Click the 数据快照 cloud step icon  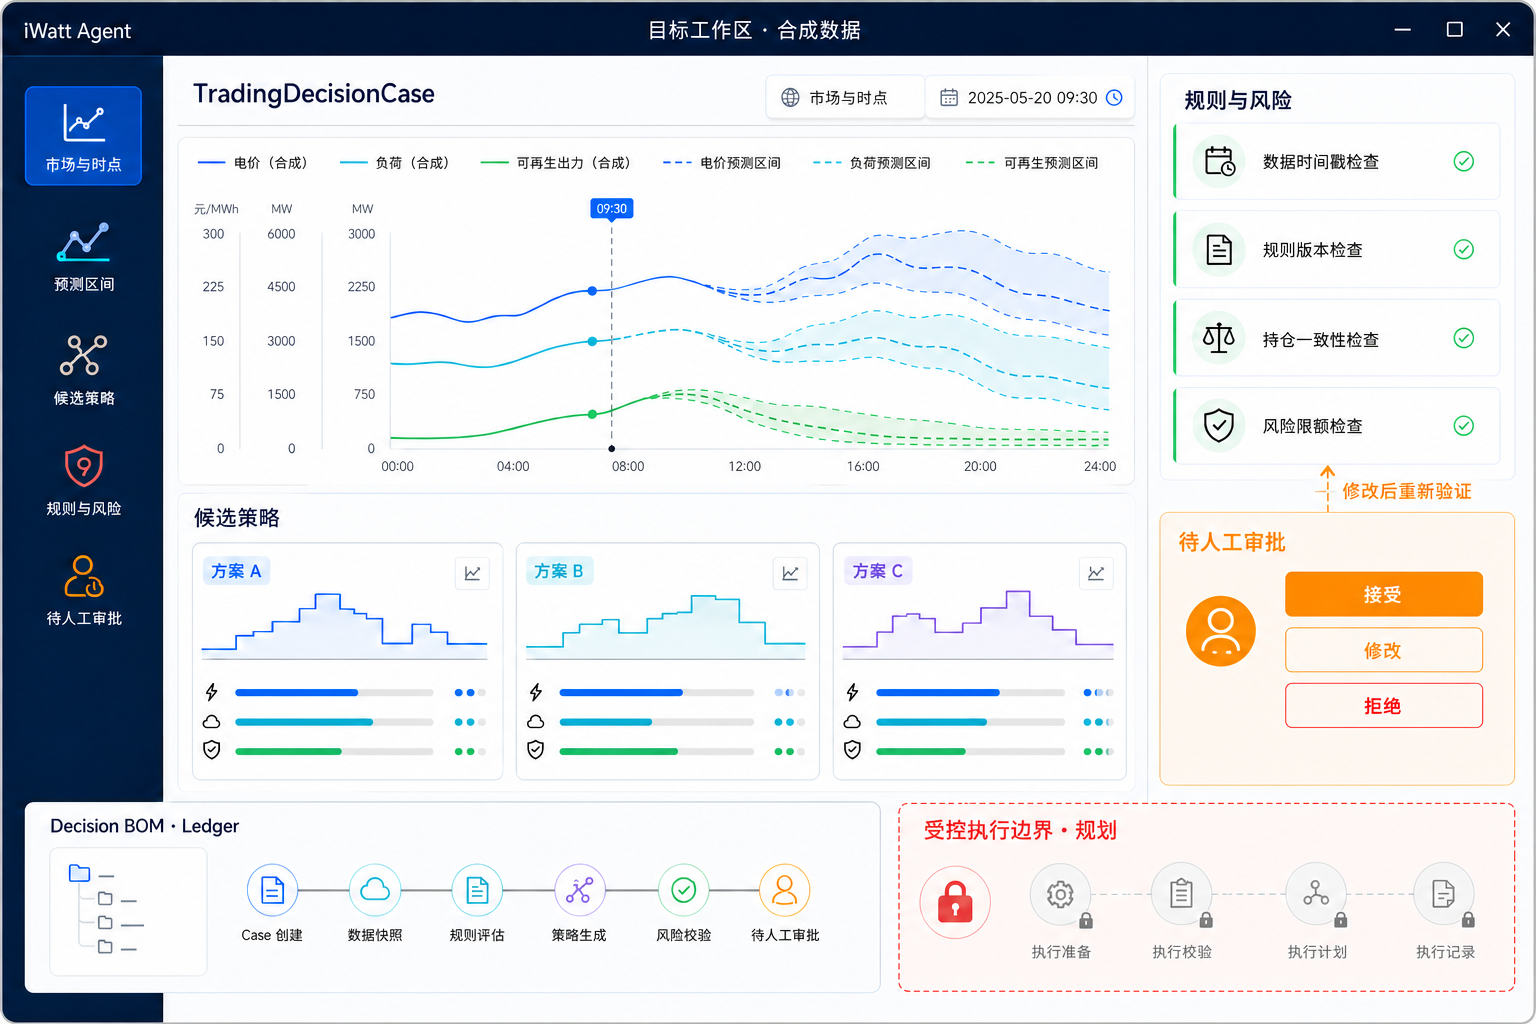coord(375,890)
